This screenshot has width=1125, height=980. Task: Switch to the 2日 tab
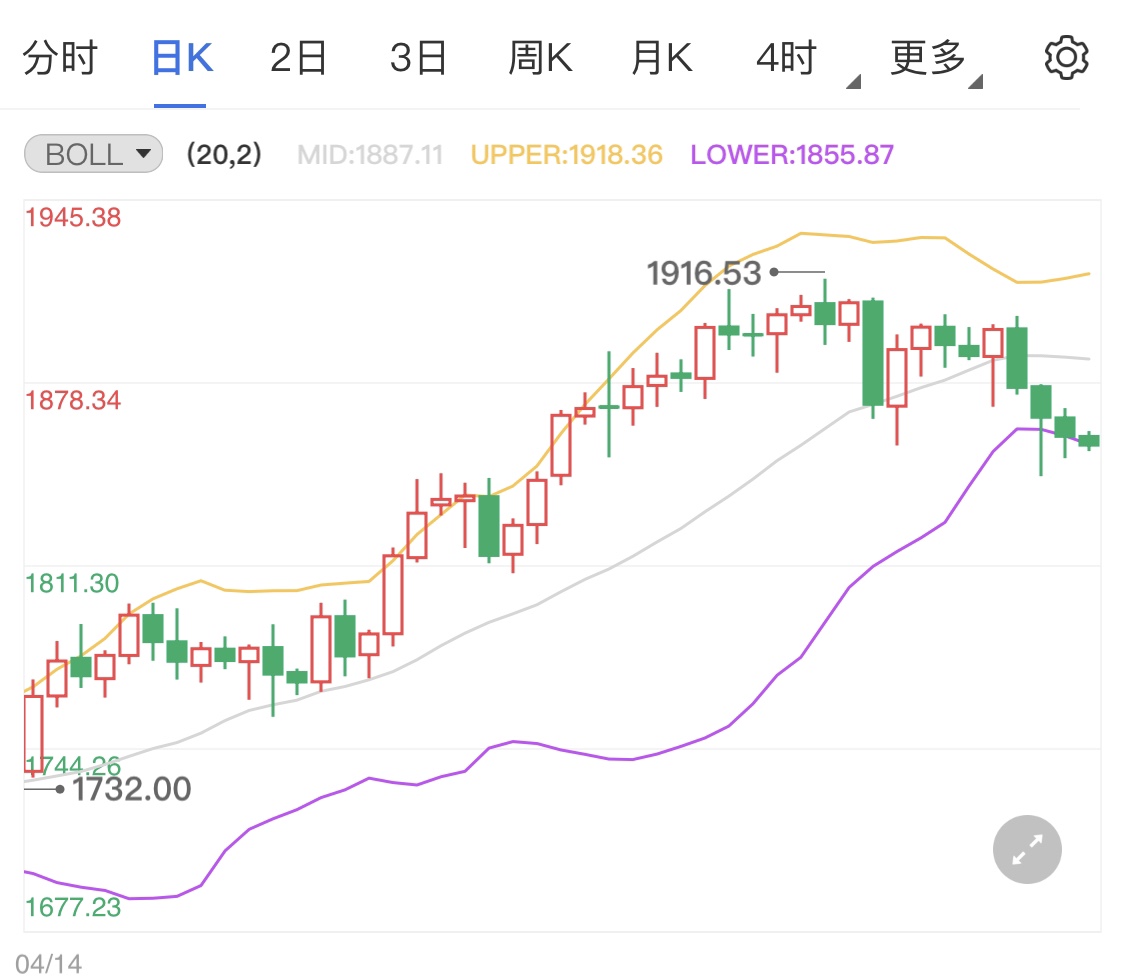click(298, 58)
